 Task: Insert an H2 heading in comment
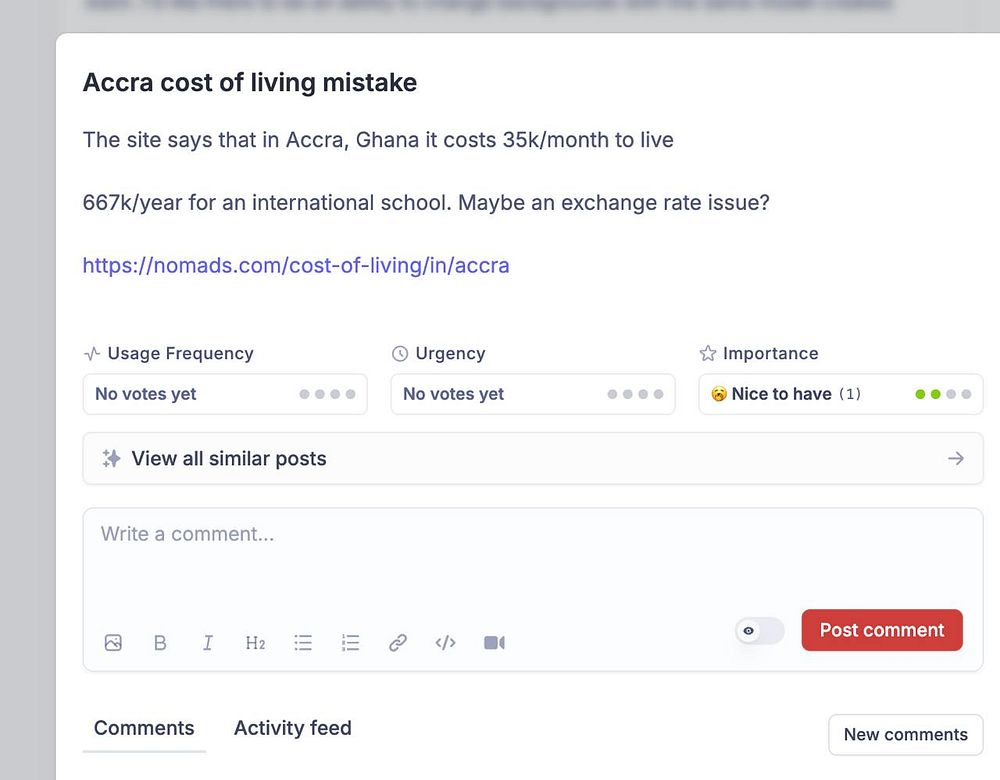coord(255,643)
